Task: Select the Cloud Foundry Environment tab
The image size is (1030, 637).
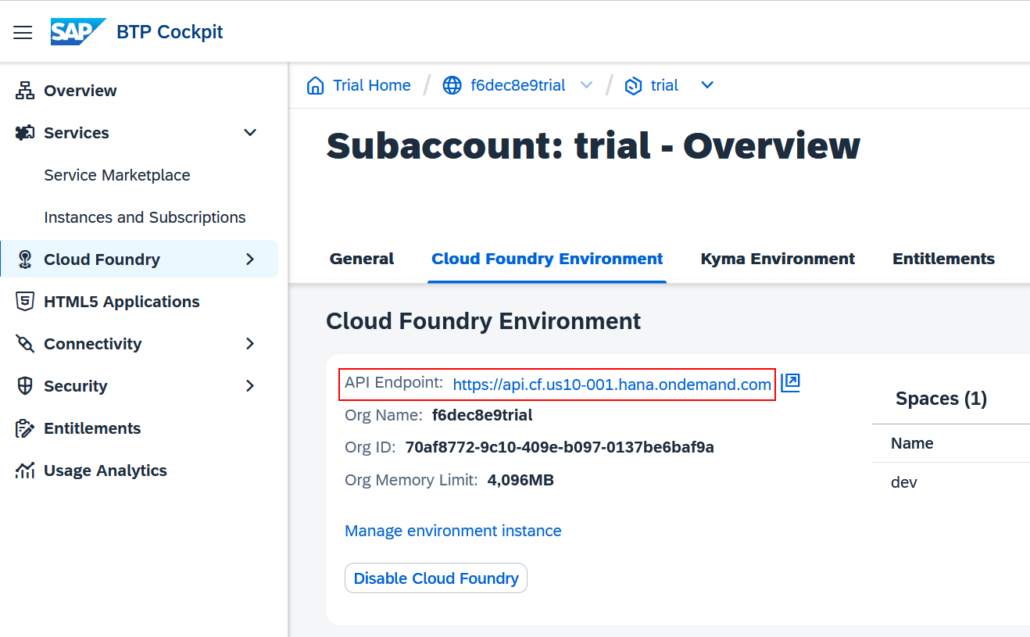Action: coord(547,259)
